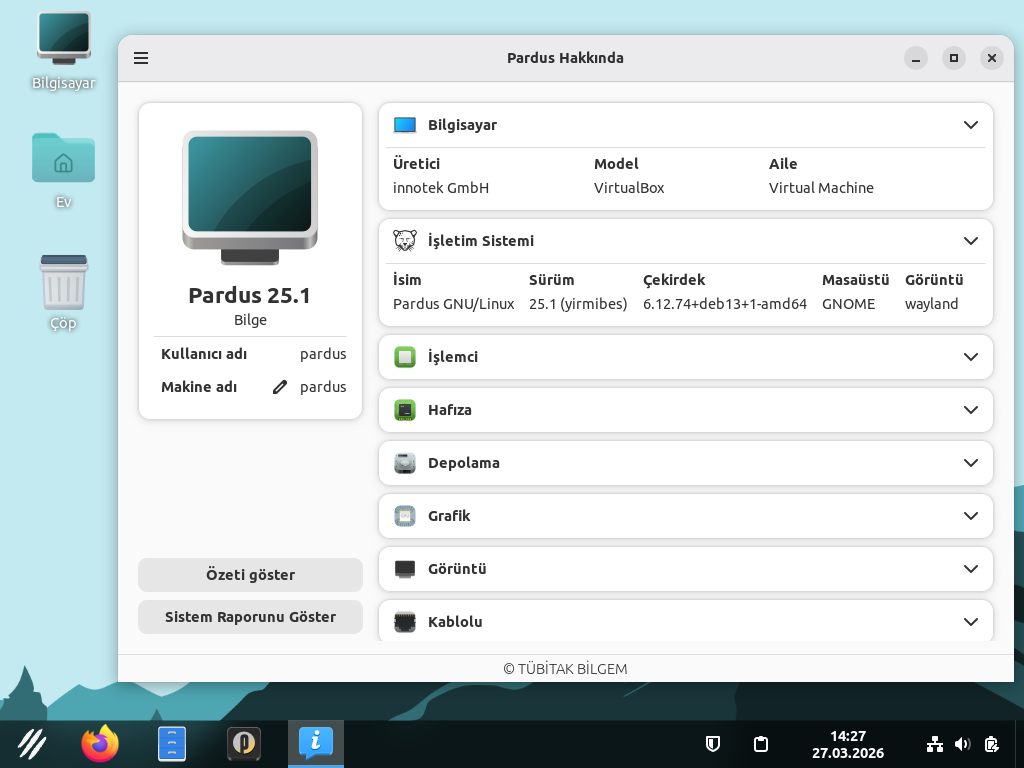The width and height of the screenshot is (1024, 768).
Task: Expand the İşlemci section
Action: click(970, 357)
